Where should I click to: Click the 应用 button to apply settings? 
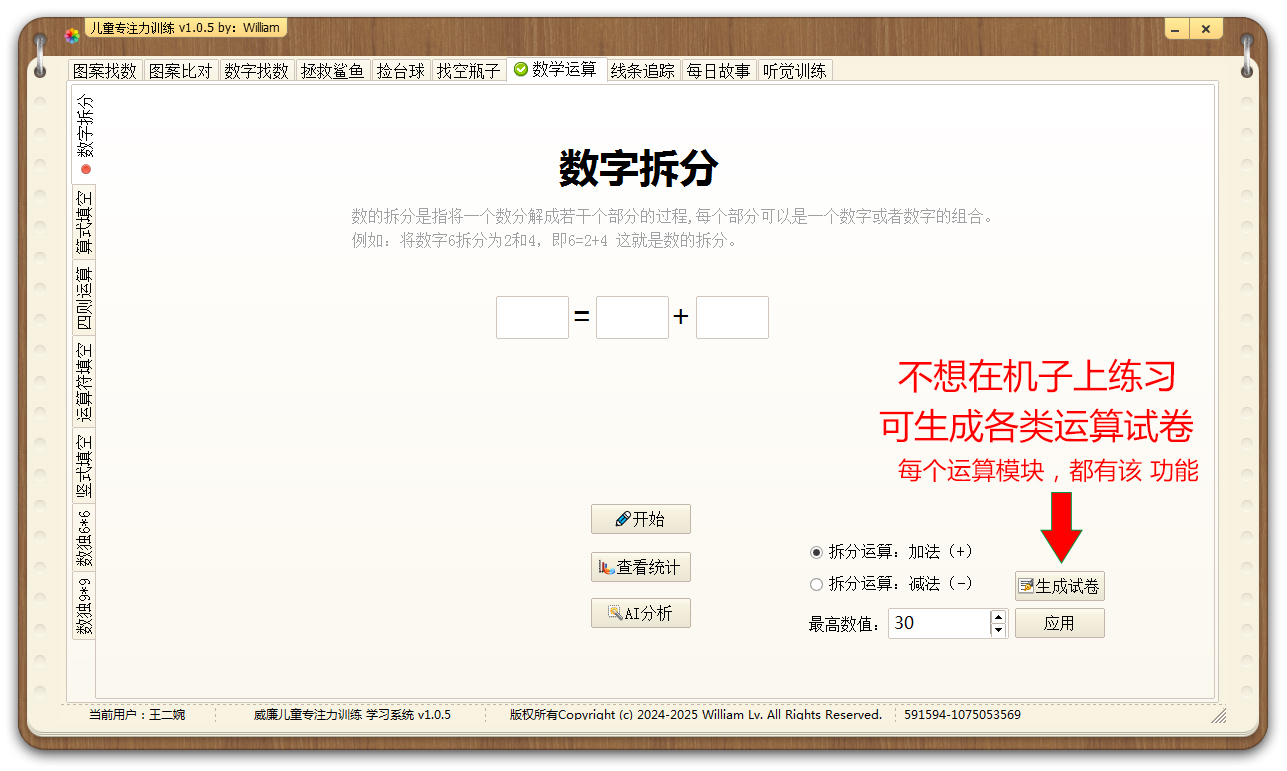pyautogui.click(x=1059, y=622)
